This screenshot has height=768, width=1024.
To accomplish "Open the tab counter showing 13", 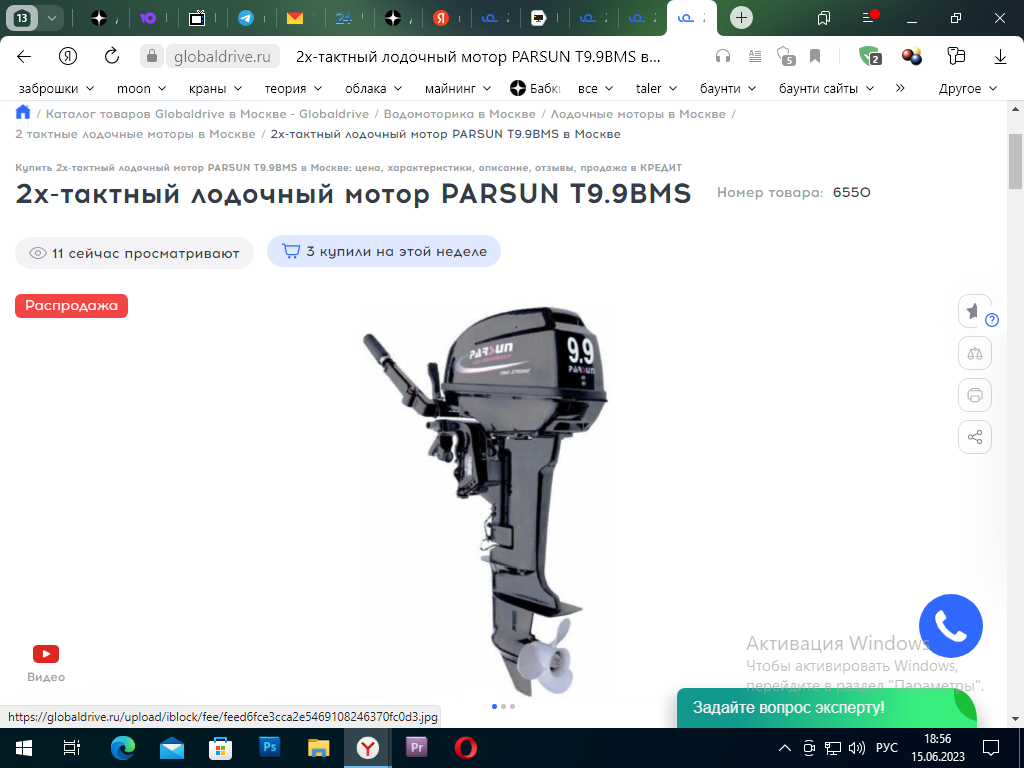I will 22,18.
